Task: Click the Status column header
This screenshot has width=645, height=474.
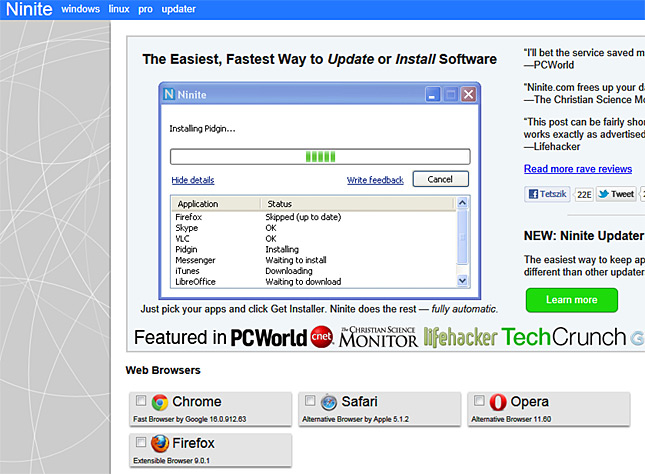Action: click(358, 204)
